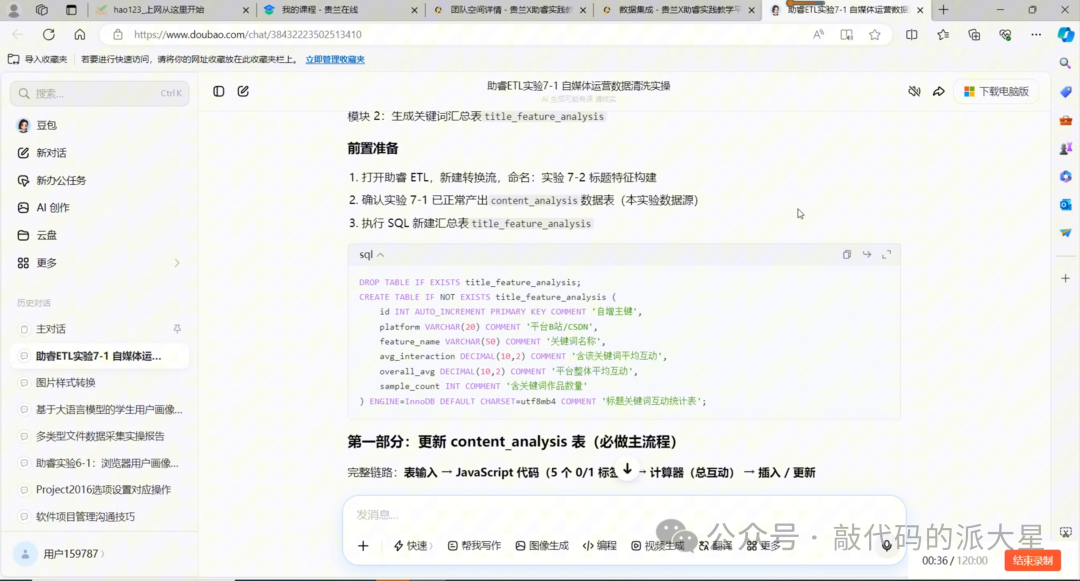Switch to the 数据集成 browser tab
This screenshot has height=581, width=1080.
pos(678,10)
